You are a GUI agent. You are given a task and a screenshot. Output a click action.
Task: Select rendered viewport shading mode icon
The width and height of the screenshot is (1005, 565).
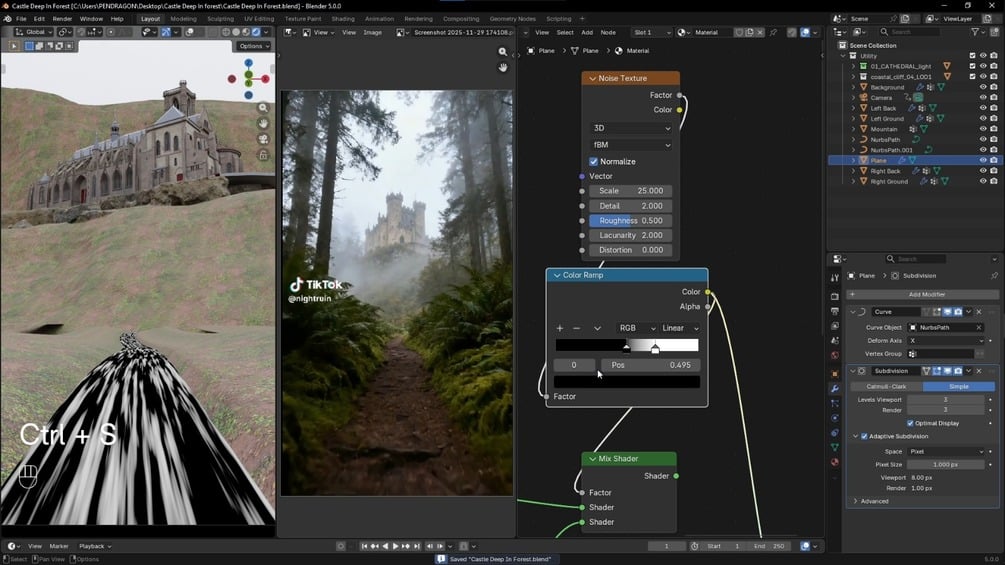coord(256,32)
